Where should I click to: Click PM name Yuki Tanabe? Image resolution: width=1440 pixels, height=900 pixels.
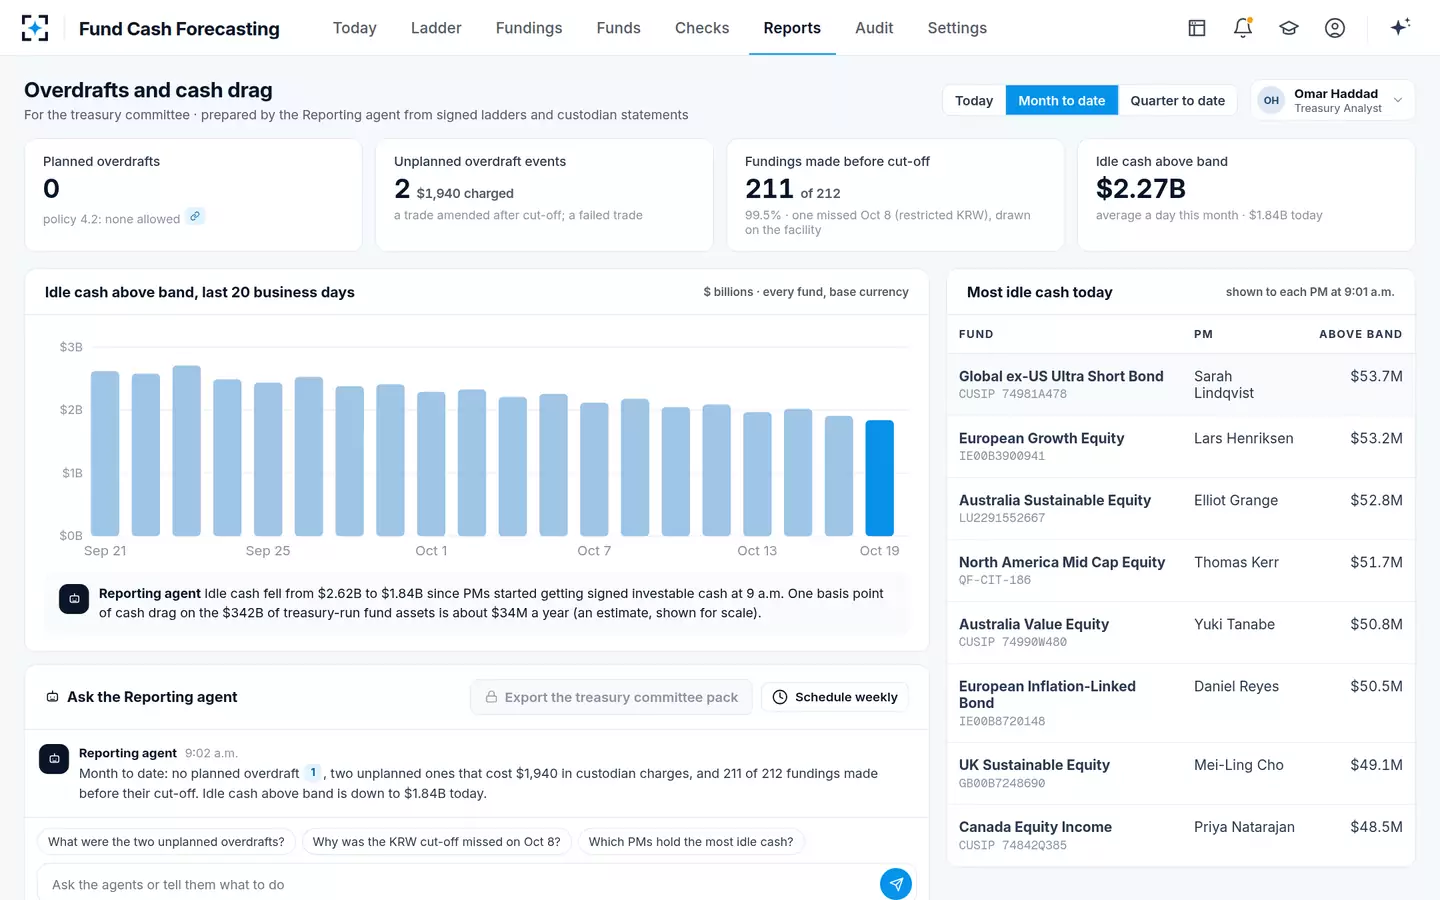pyautogui.click(x=1234, y=624)
